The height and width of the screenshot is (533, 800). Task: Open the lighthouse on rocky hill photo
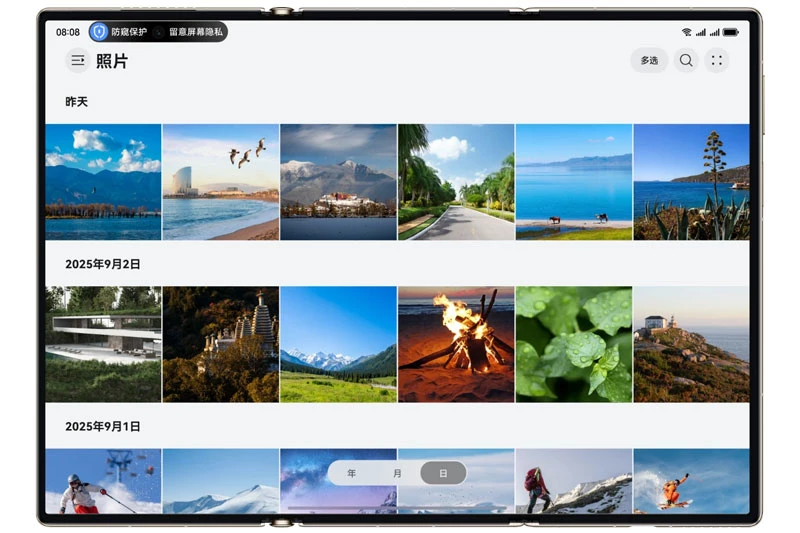click(x=691, y=344)
